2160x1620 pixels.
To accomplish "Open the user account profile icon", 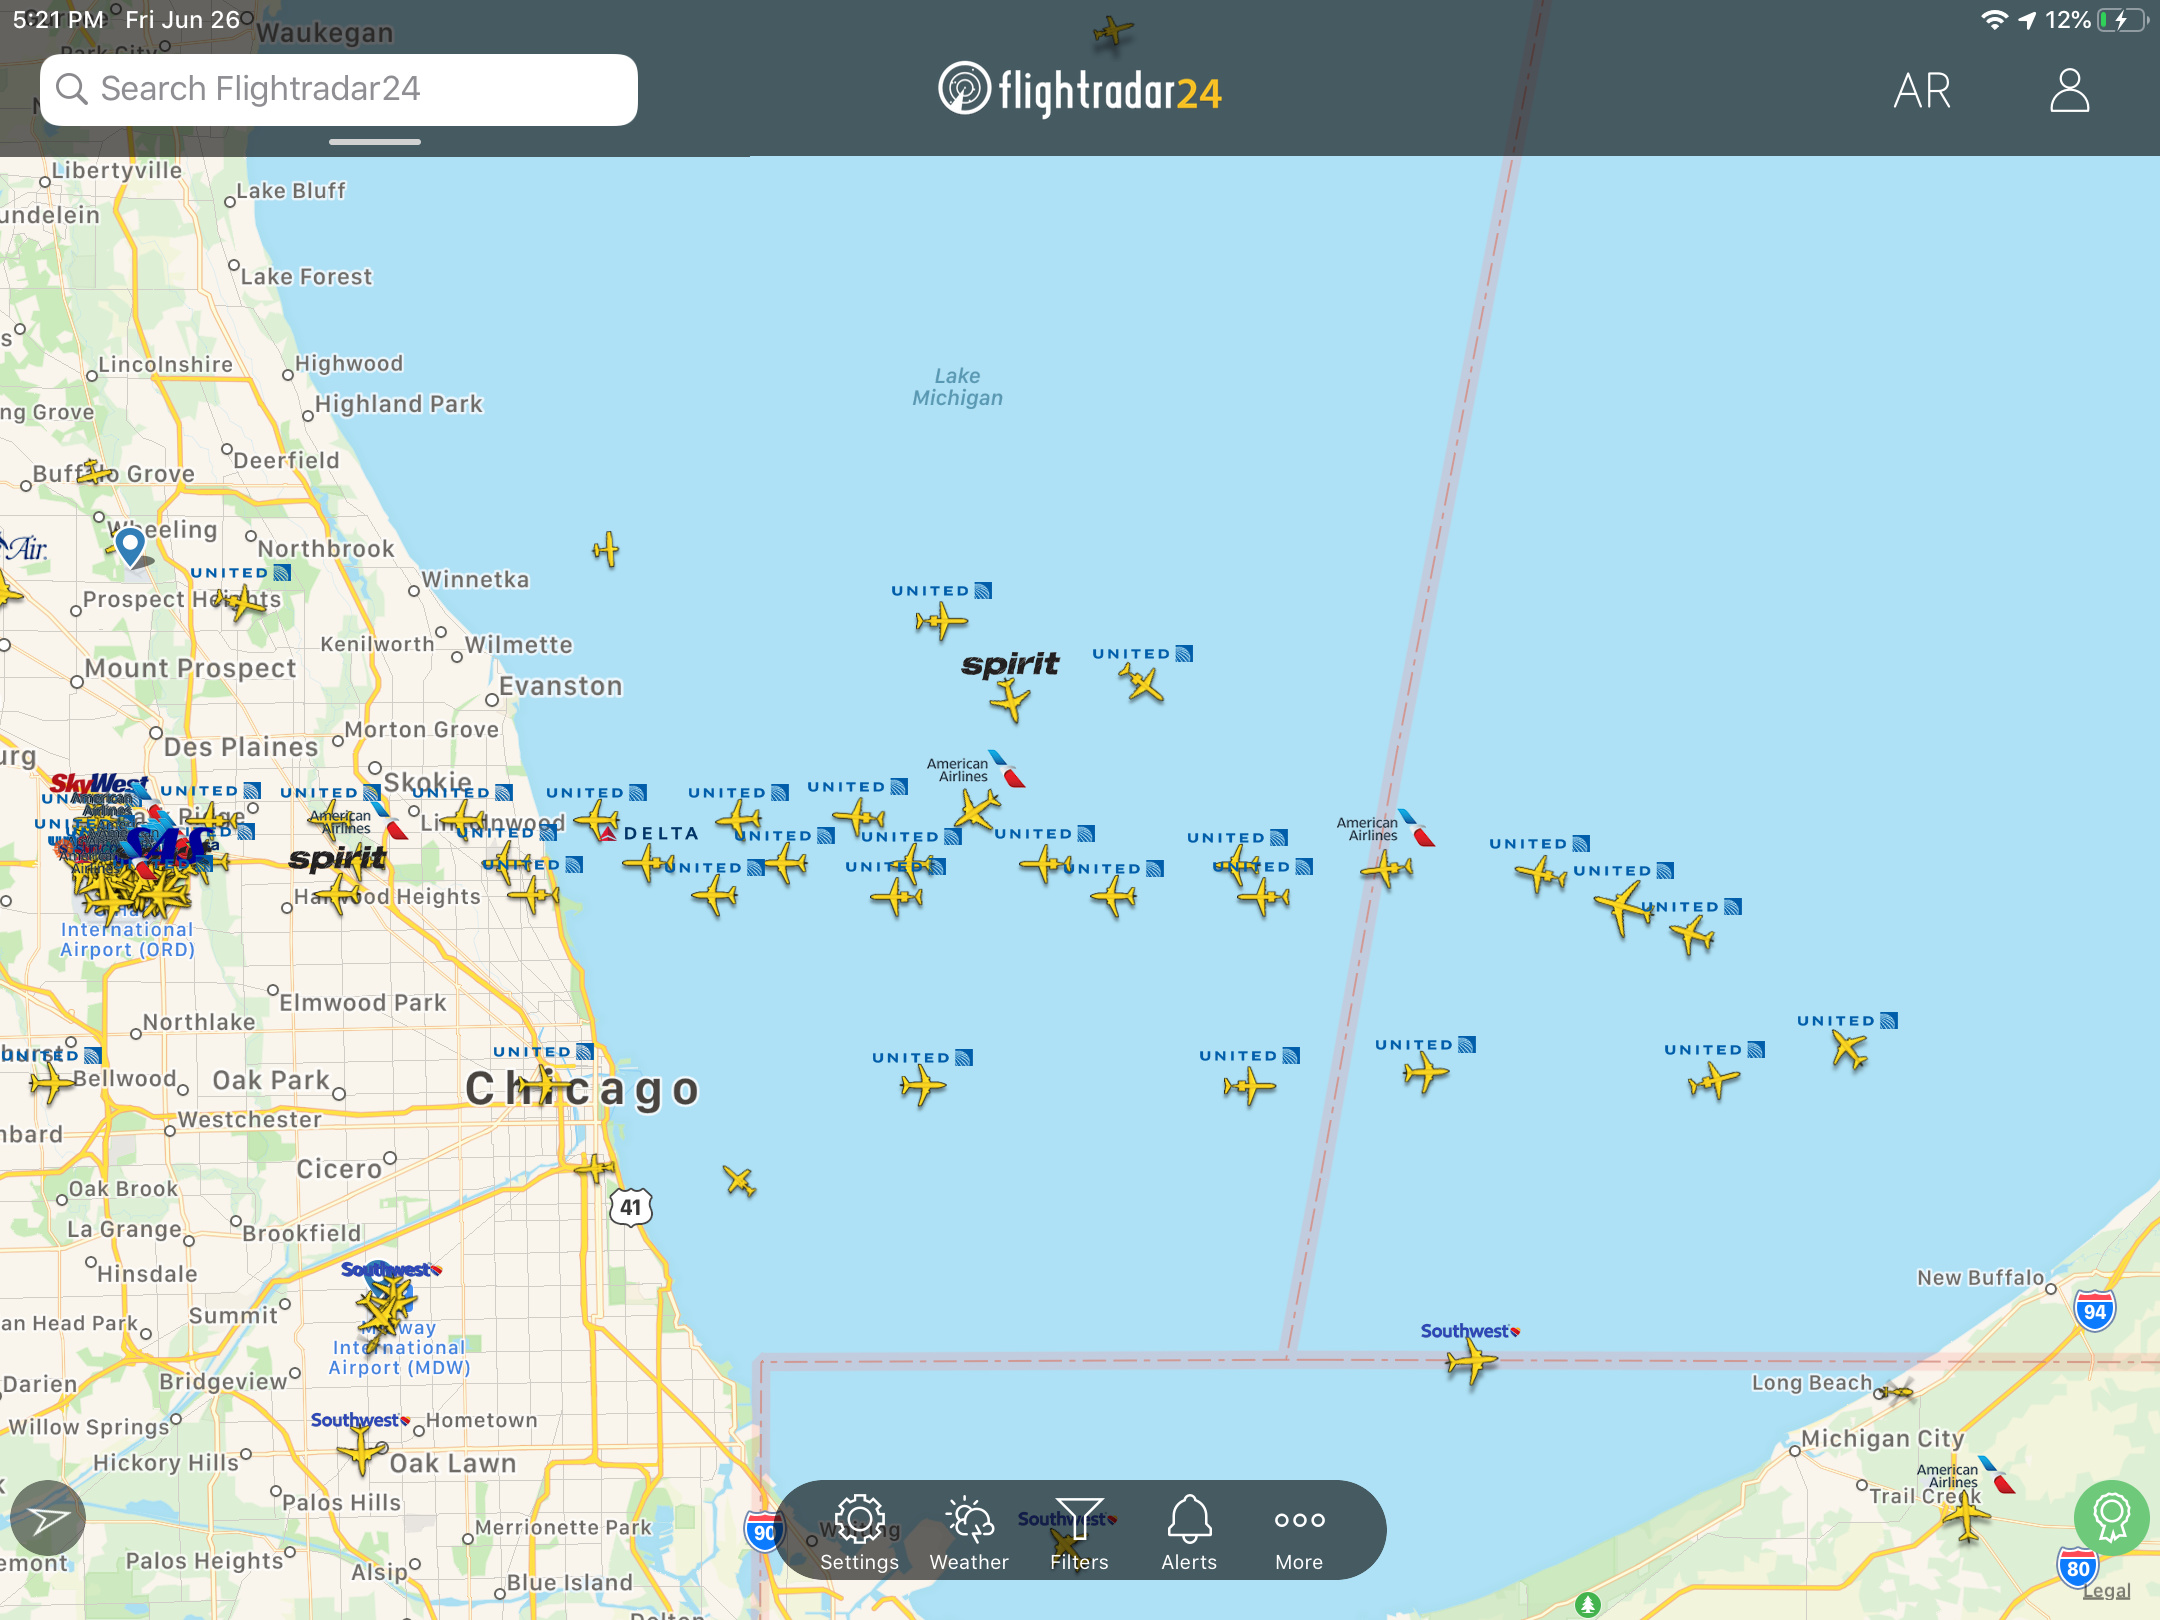I will point(2069,91).
